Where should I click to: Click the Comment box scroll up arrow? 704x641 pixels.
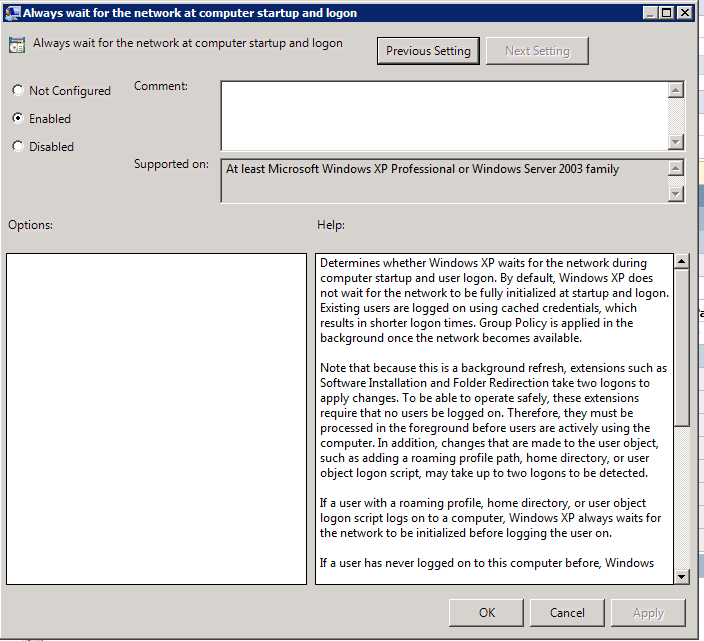coord(676,91)
